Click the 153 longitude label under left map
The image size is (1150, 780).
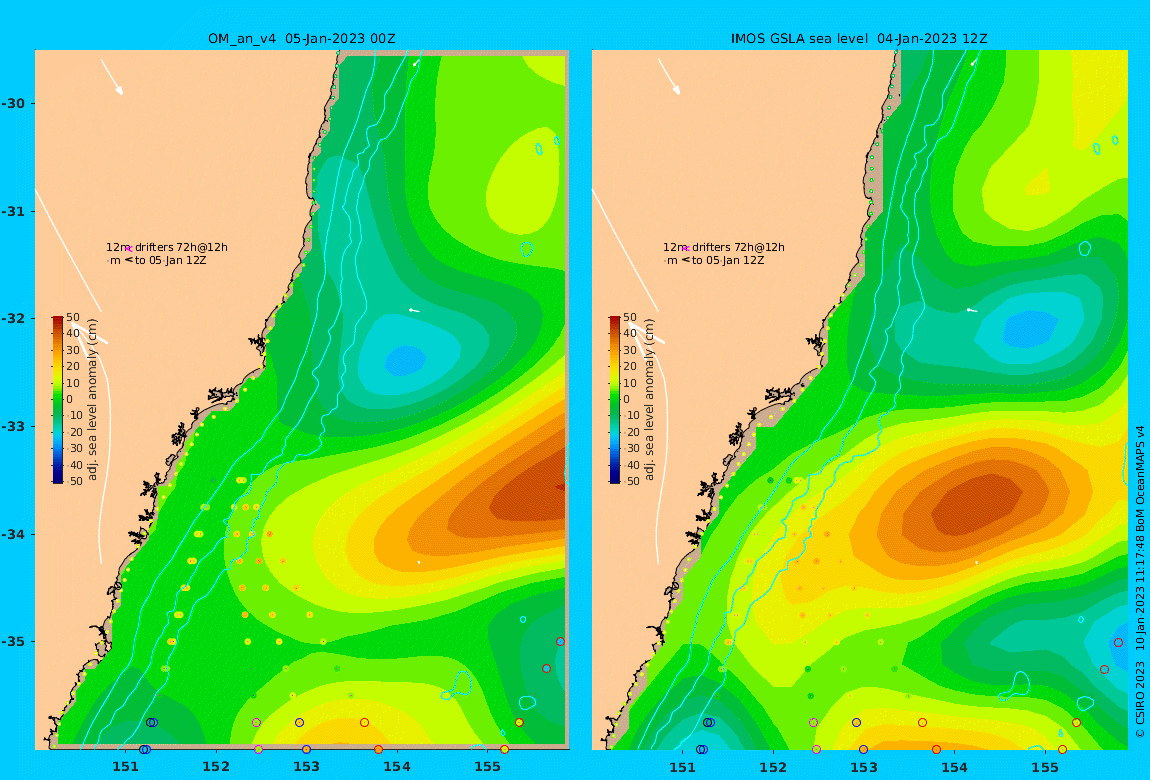click(307, 767)
